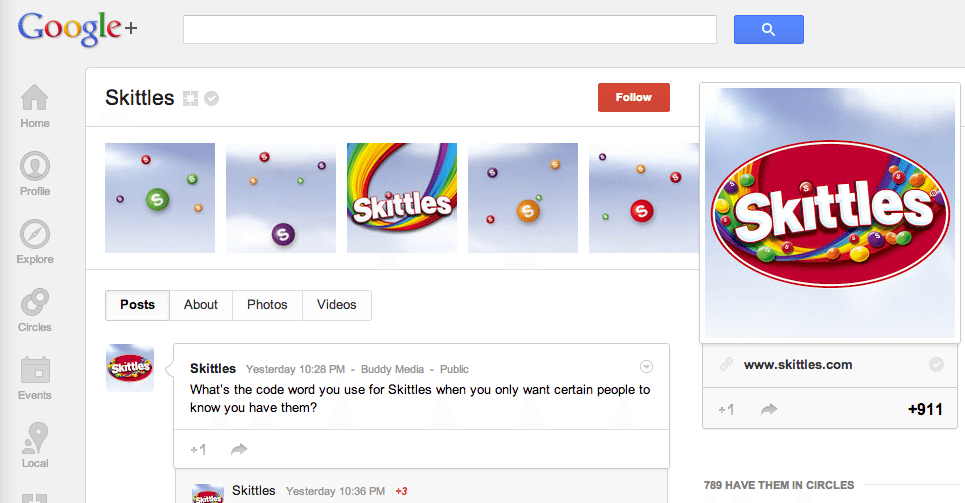Open the large Skittles profile picture
This screenshot has width=965, height=503.
830,213
